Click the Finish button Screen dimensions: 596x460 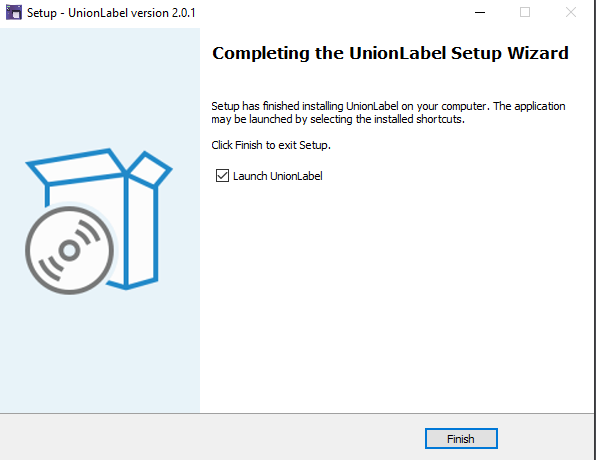tap(461, 439)
